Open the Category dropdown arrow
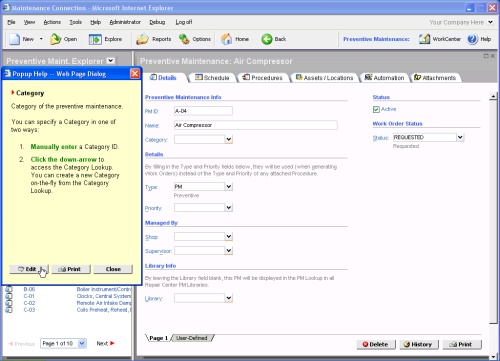This screenshot has width=500, height=361. [229, 139]
